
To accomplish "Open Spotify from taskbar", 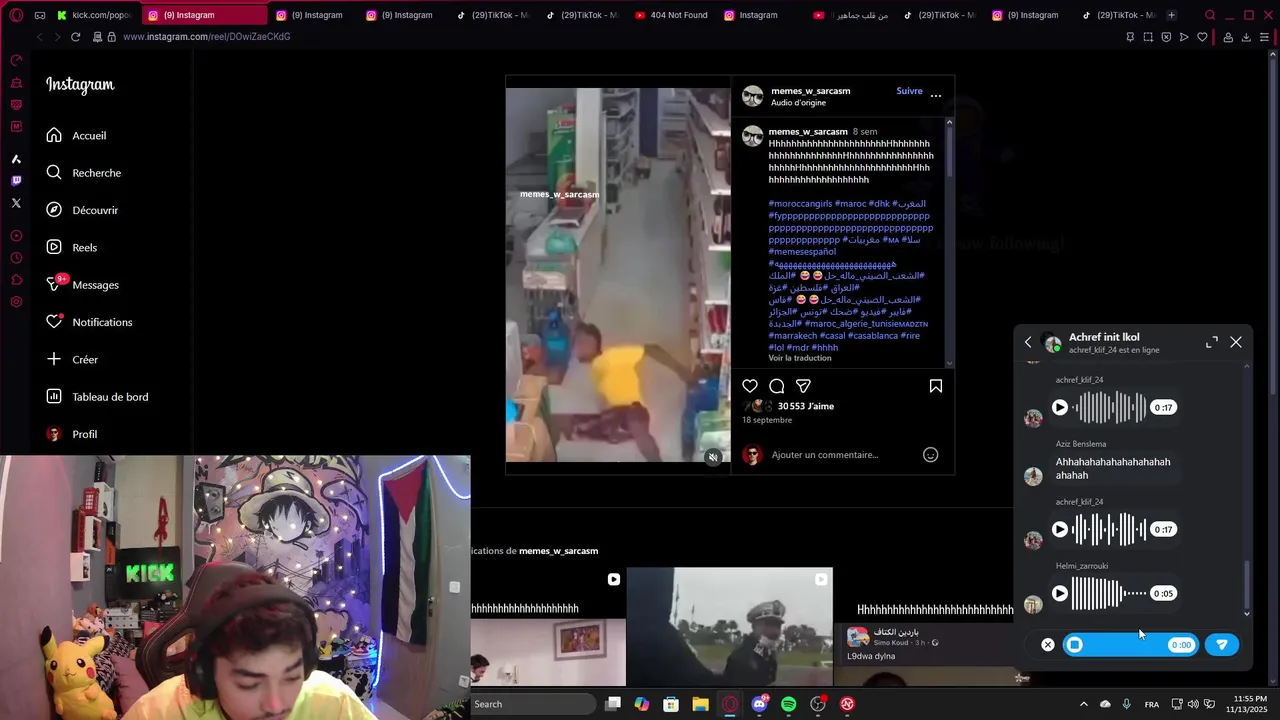I will [x=788, y=704].
